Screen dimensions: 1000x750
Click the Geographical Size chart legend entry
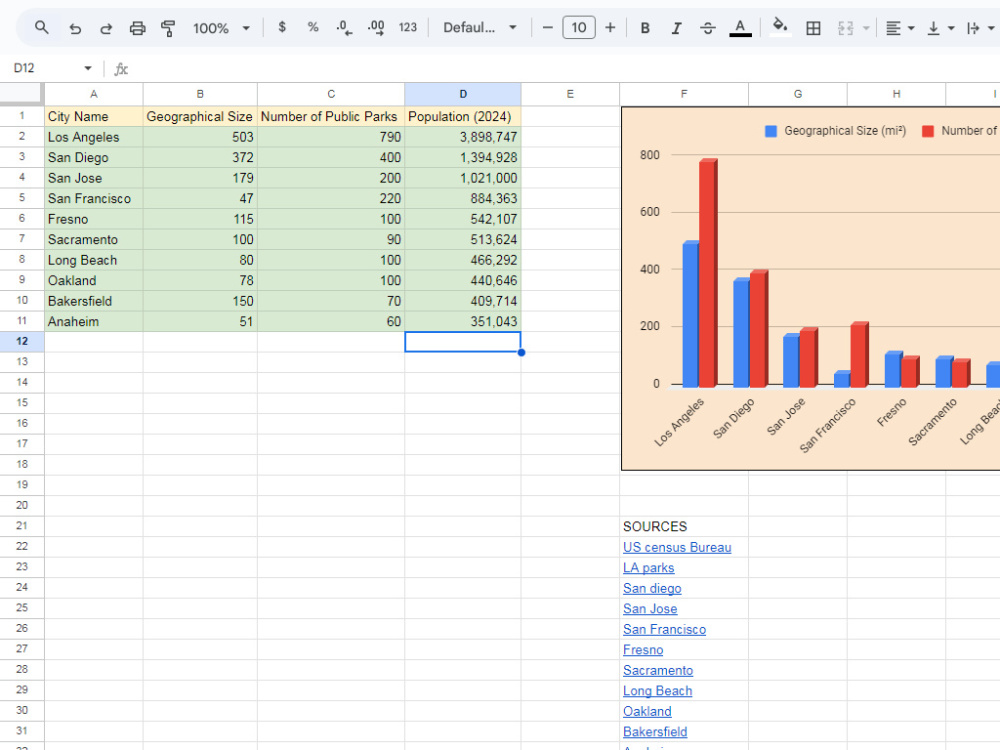pos(835,131)
